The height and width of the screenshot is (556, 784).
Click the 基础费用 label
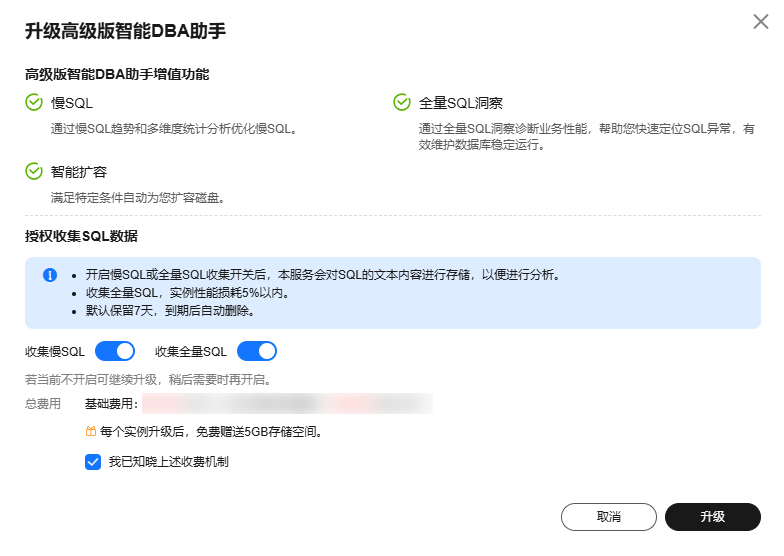110,404
